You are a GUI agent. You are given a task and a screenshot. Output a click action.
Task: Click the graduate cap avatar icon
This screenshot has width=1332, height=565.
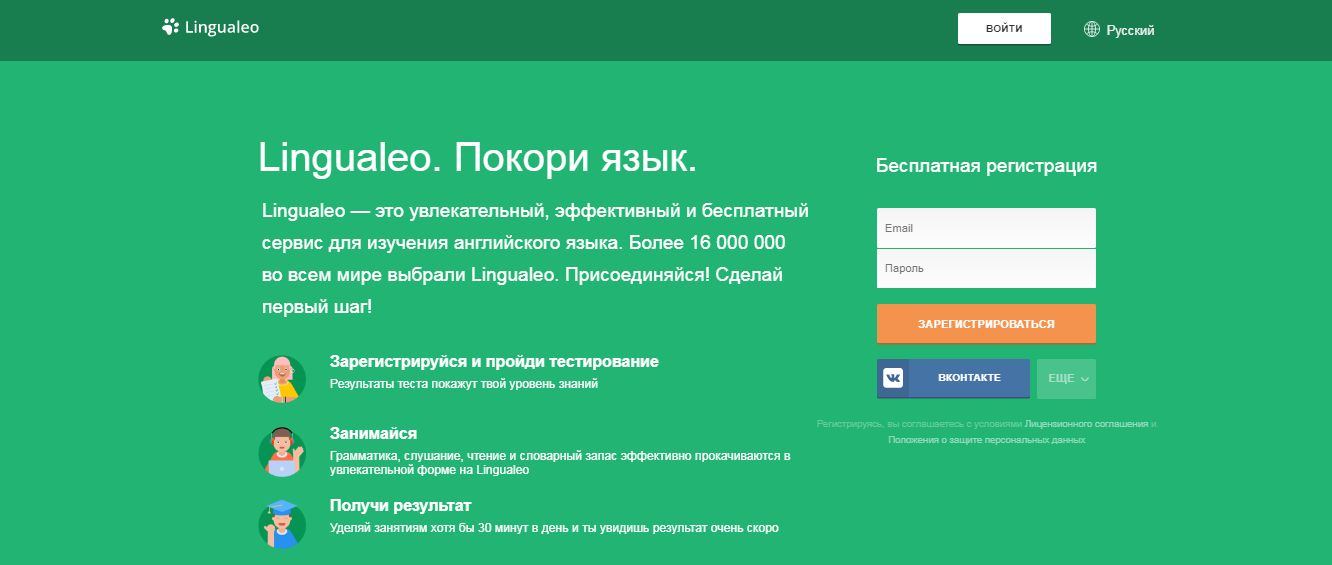point(282,523)
